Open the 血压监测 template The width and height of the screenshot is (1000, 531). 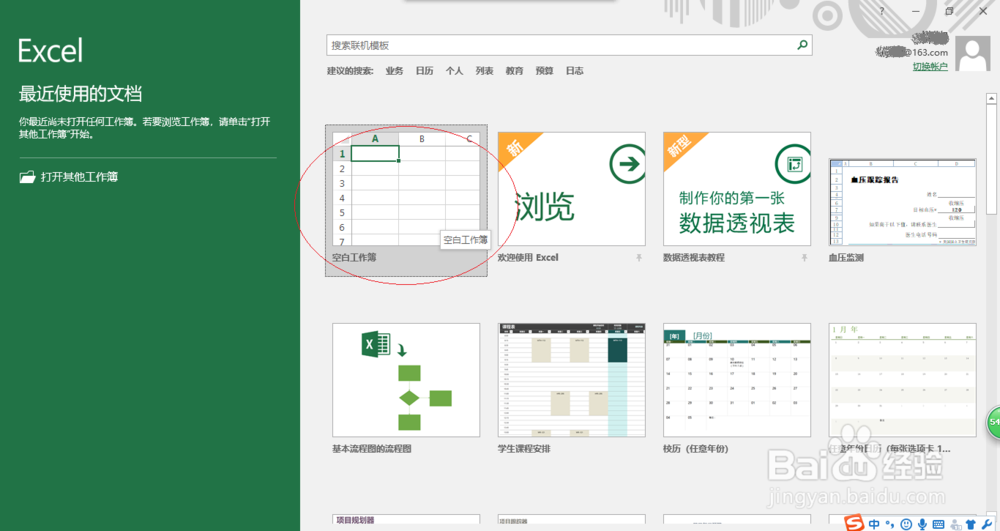902,202
